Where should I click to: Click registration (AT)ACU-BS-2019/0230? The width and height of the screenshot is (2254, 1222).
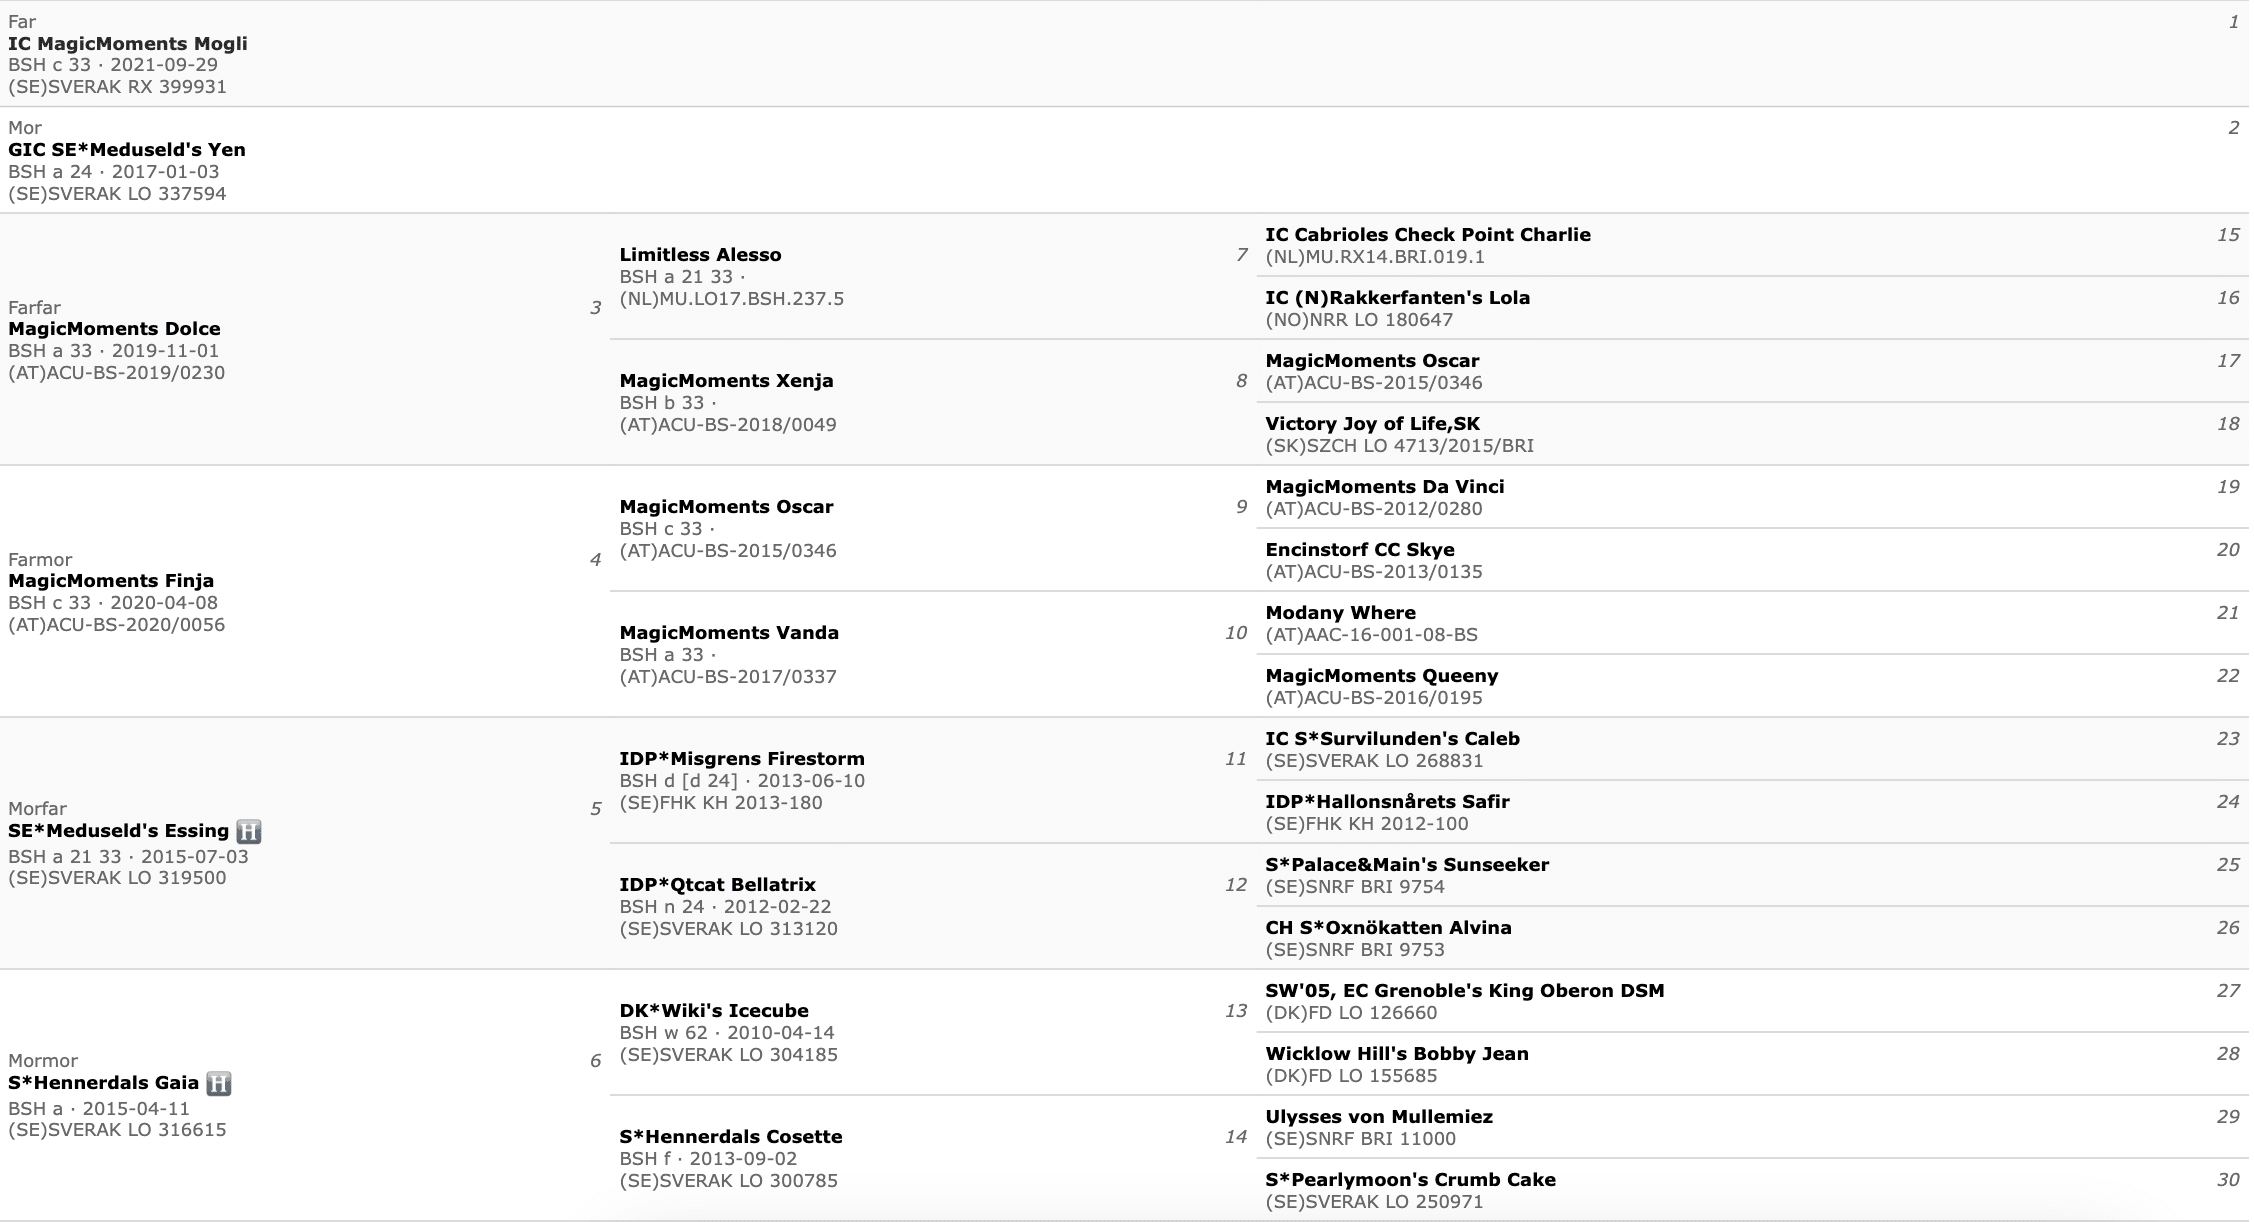point(117,373)
